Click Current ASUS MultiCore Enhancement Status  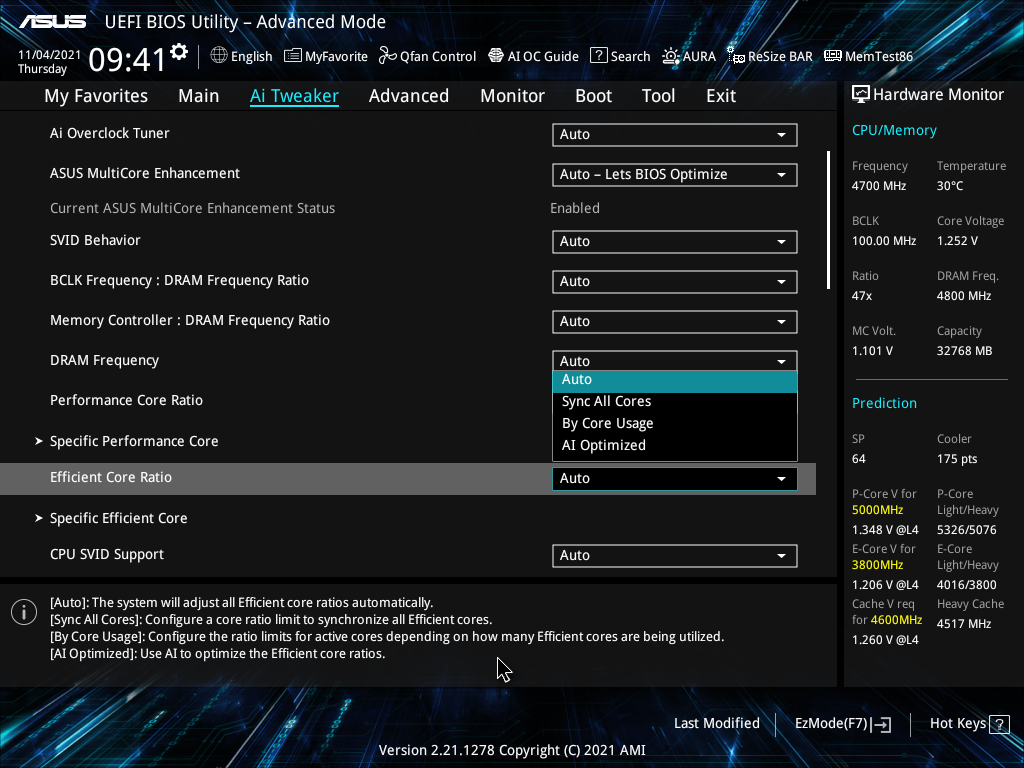pyautogui.click(x=193, y=208)
